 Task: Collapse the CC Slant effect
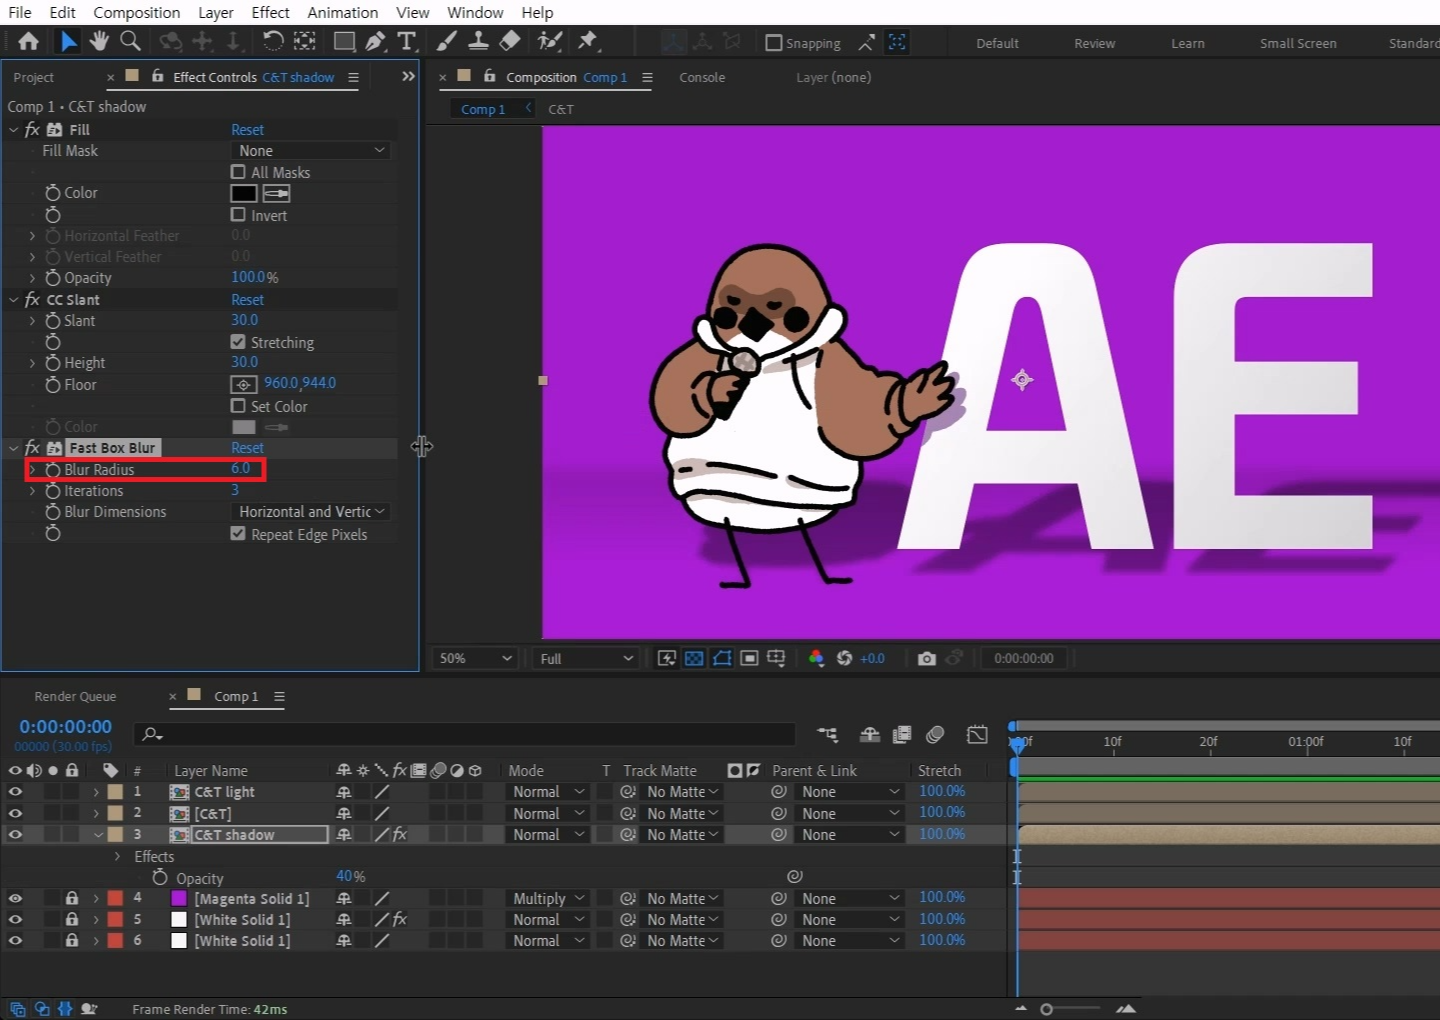[14, 299]
